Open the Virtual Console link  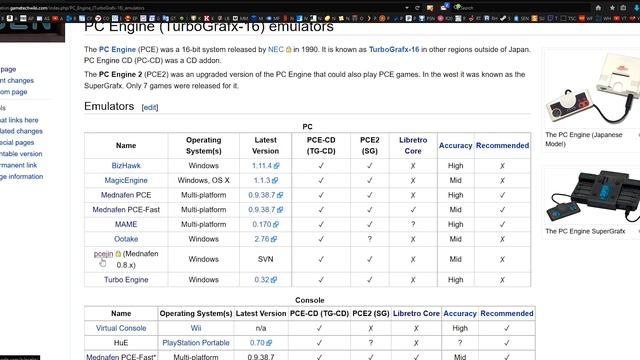(121, 328)
